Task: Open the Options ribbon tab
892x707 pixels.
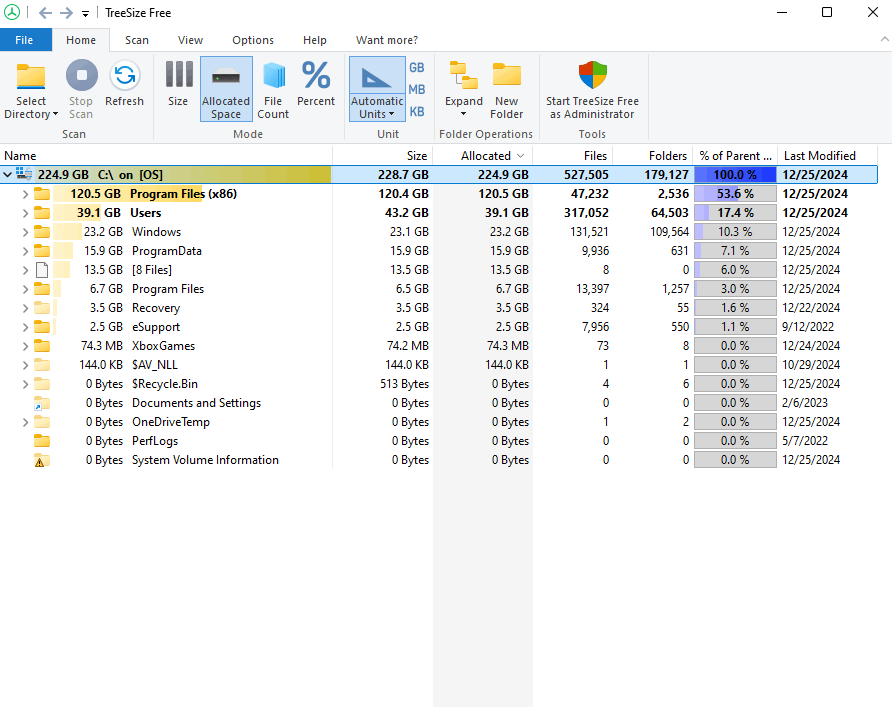Action: point(253,40)
